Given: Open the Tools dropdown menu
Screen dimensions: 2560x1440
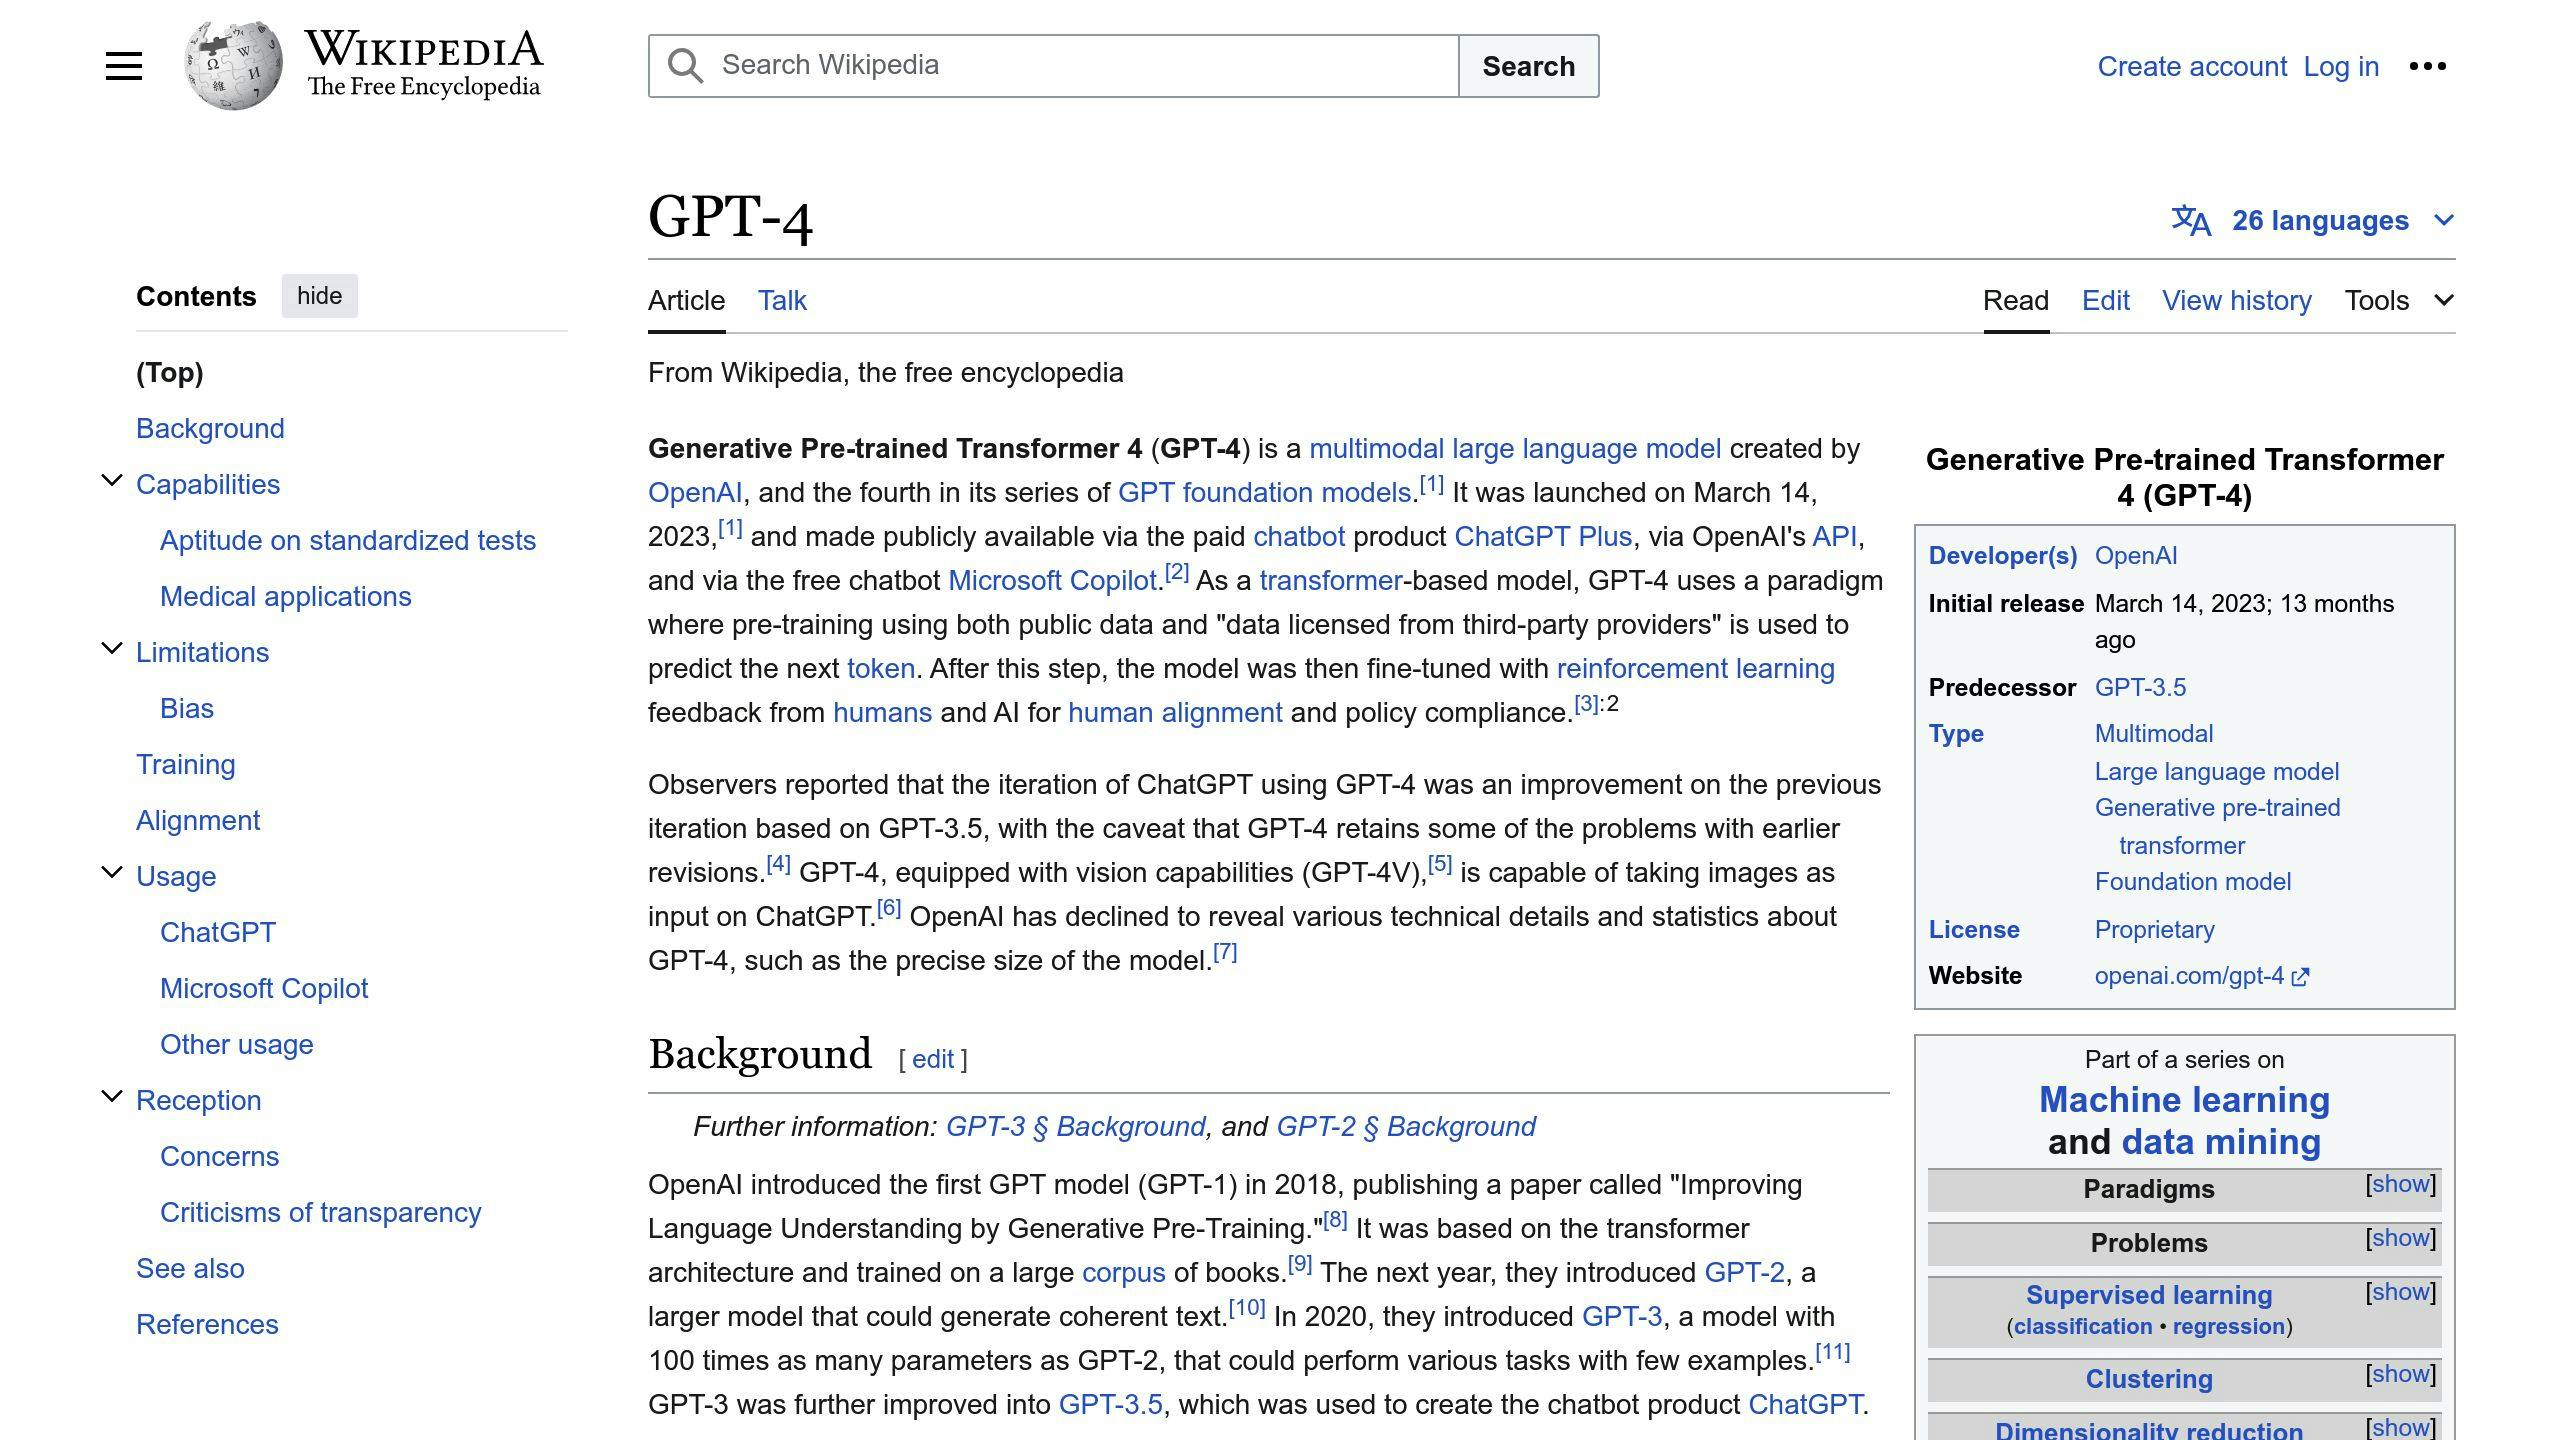Looking at the screenshot, I should (x=2399, y=300).
